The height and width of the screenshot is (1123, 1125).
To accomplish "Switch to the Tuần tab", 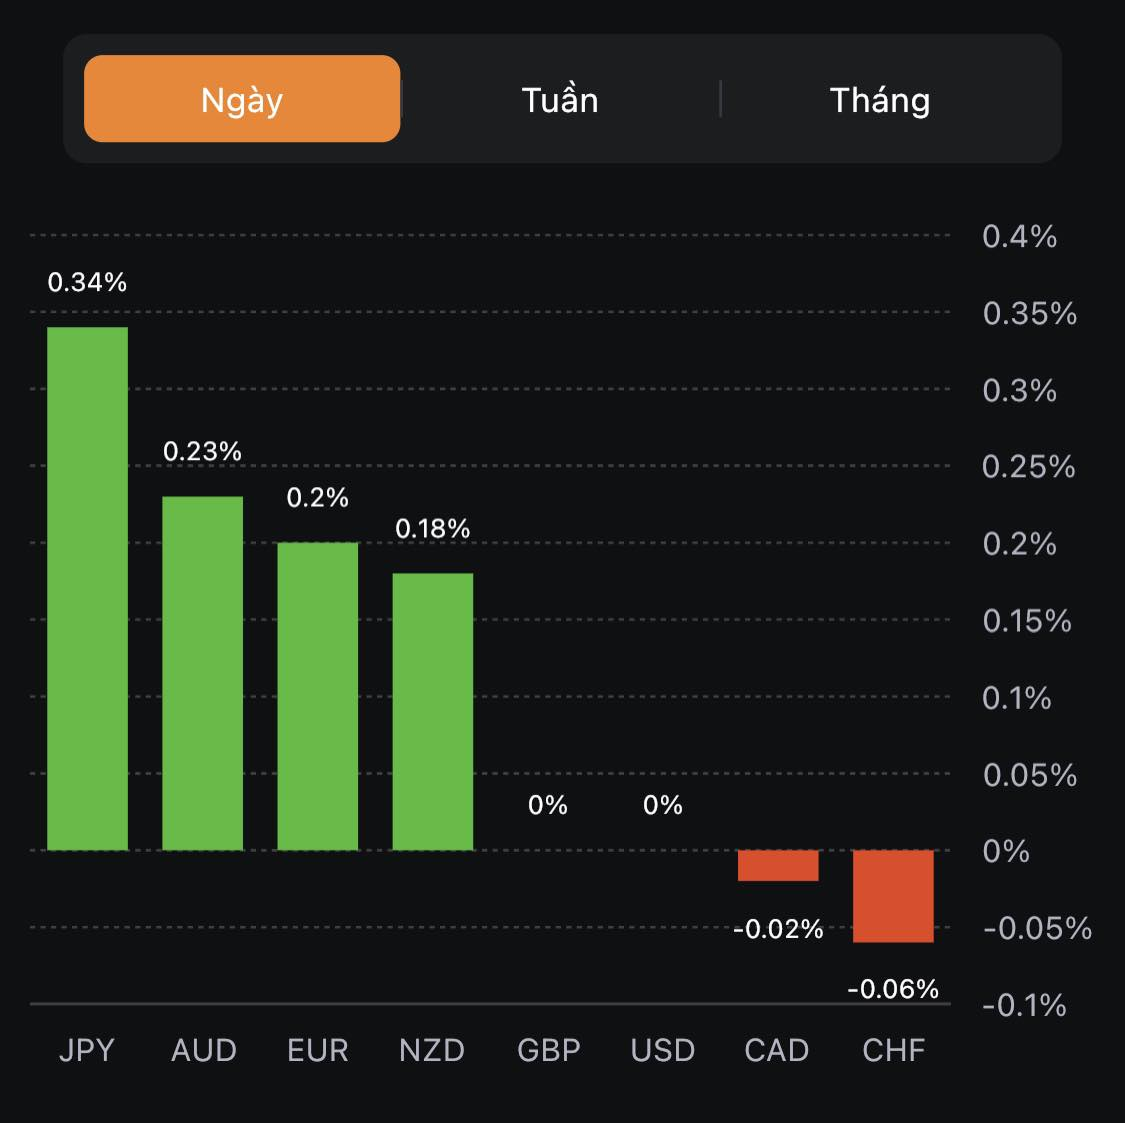I will [560, 100].
